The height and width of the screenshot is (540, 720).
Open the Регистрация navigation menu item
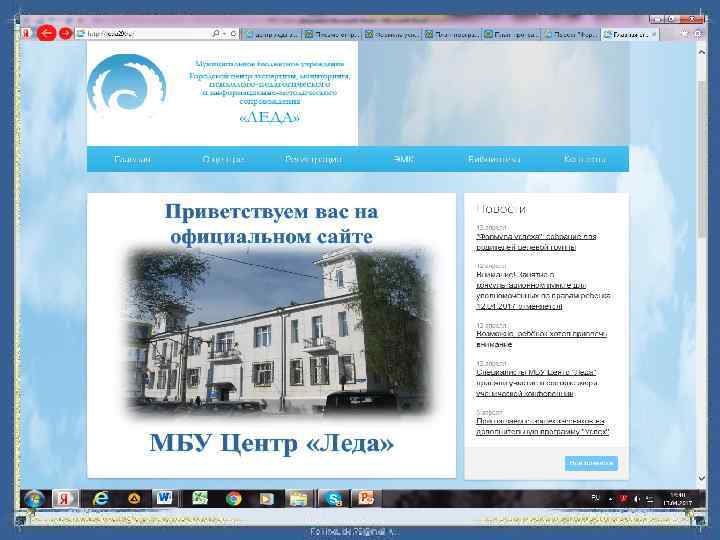(313, 159)
